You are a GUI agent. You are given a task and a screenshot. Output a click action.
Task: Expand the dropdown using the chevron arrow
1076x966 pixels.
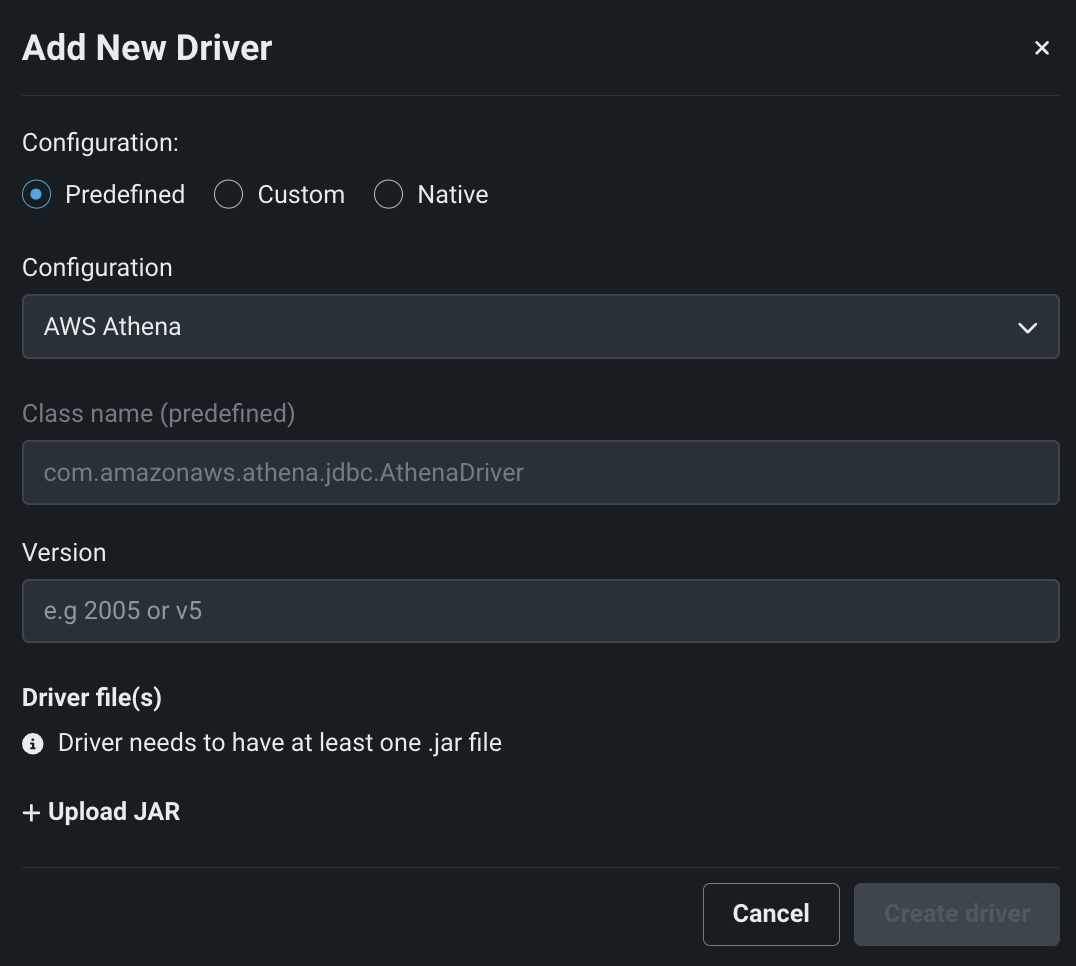click(x=1027, y=328)
